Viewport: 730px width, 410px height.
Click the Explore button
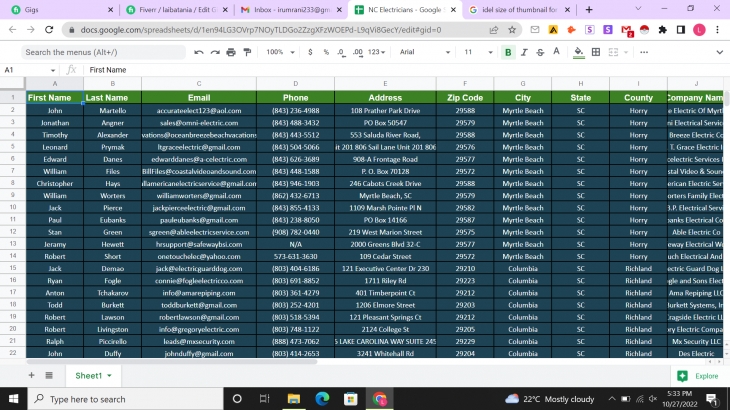[x=698, y=376]
